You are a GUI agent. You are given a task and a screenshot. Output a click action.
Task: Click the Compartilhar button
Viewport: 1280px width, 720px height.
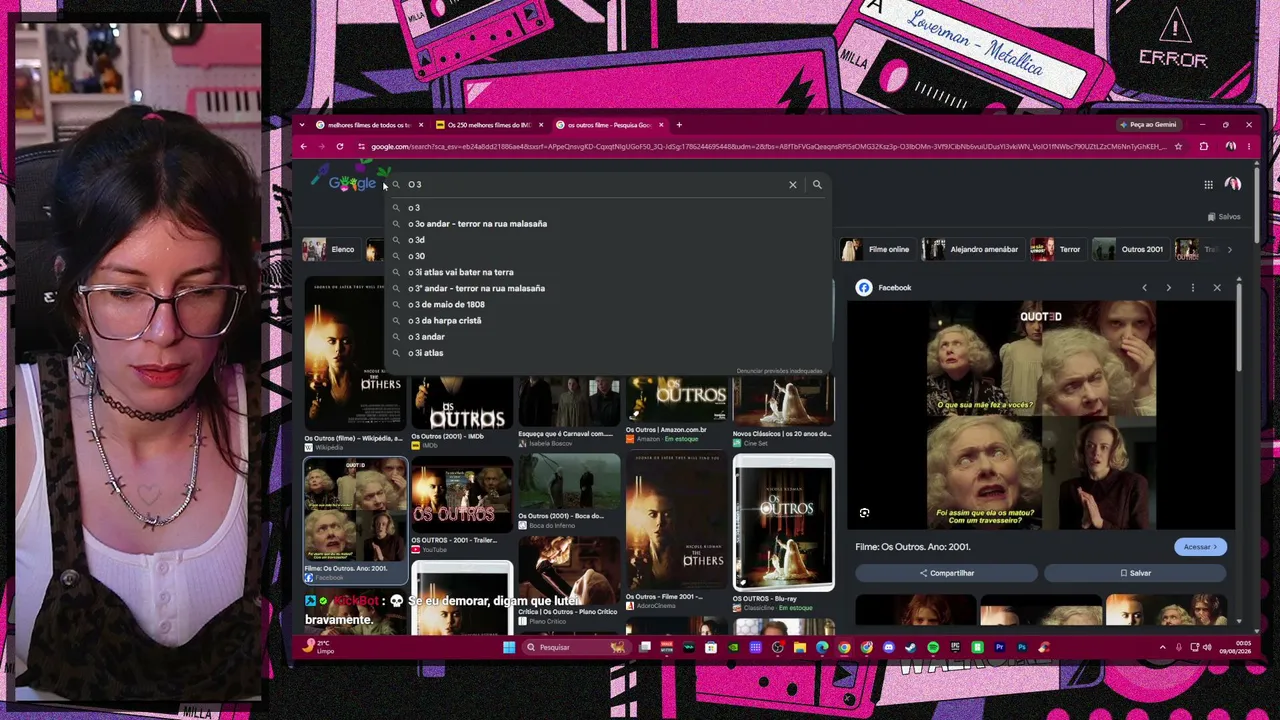[946, 573]
